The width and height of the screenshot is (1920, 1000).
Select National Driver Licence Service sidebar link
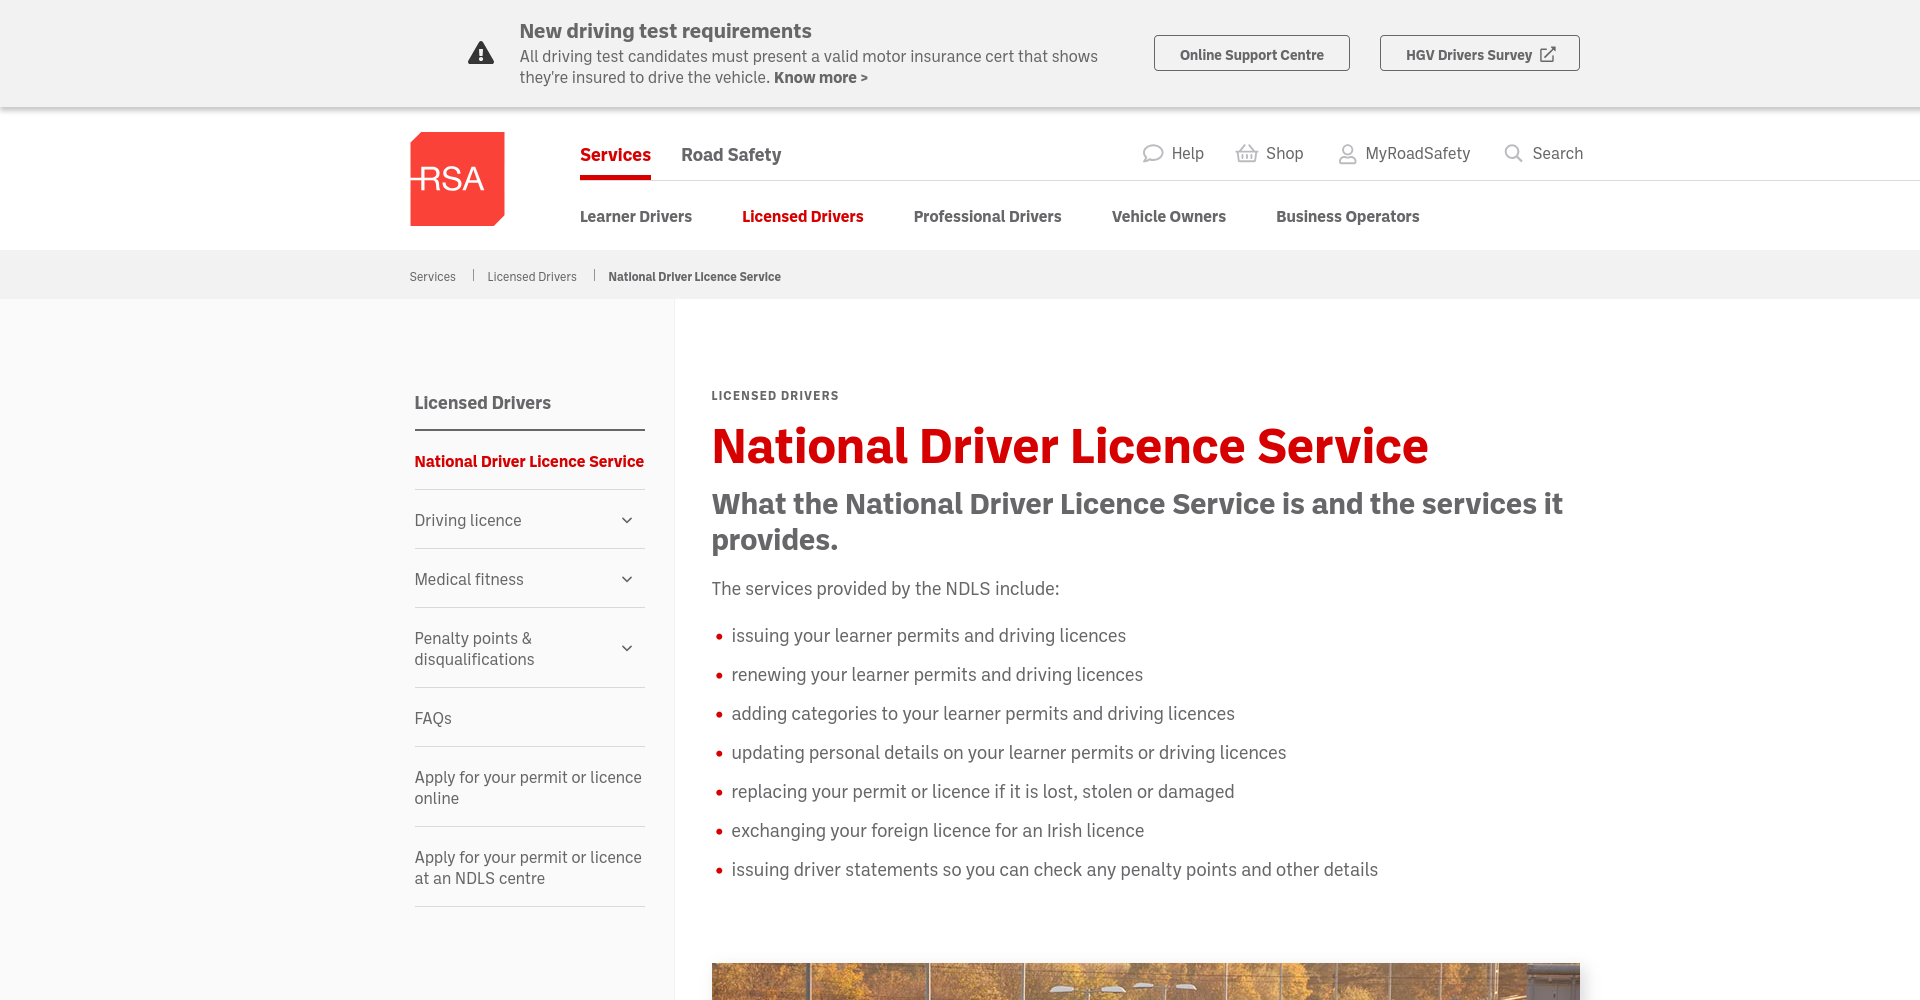(529, 461)
